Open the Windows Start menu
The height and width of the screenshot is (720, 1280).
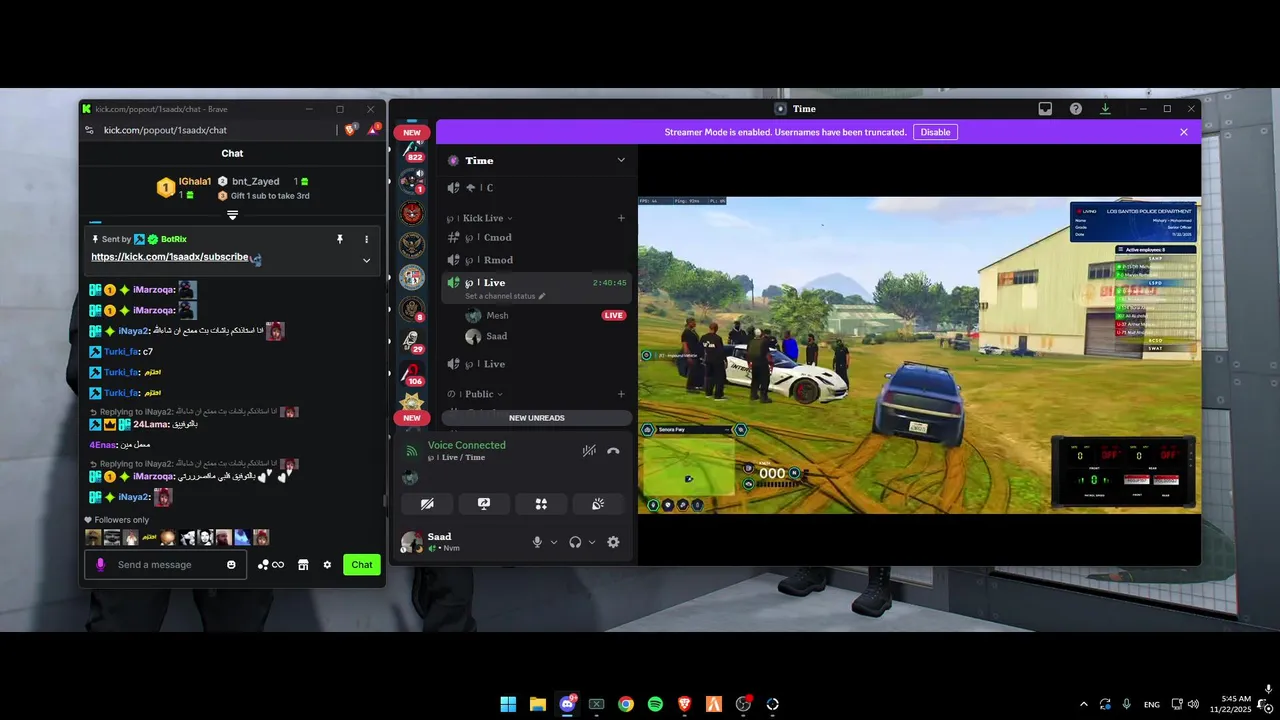tap(508, 704)
